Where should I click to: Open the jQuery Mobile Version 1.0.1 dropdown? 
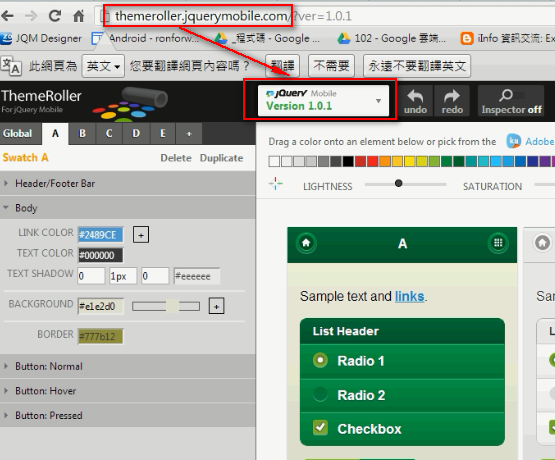(x=324, y=100)
